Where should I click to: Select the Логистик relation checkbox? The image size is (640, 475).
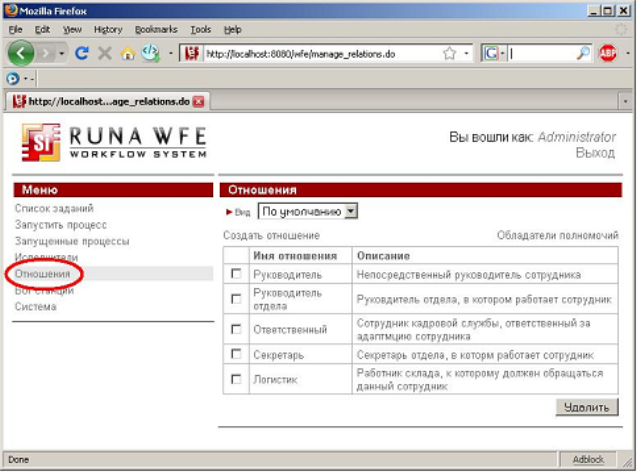click(236, 380)
